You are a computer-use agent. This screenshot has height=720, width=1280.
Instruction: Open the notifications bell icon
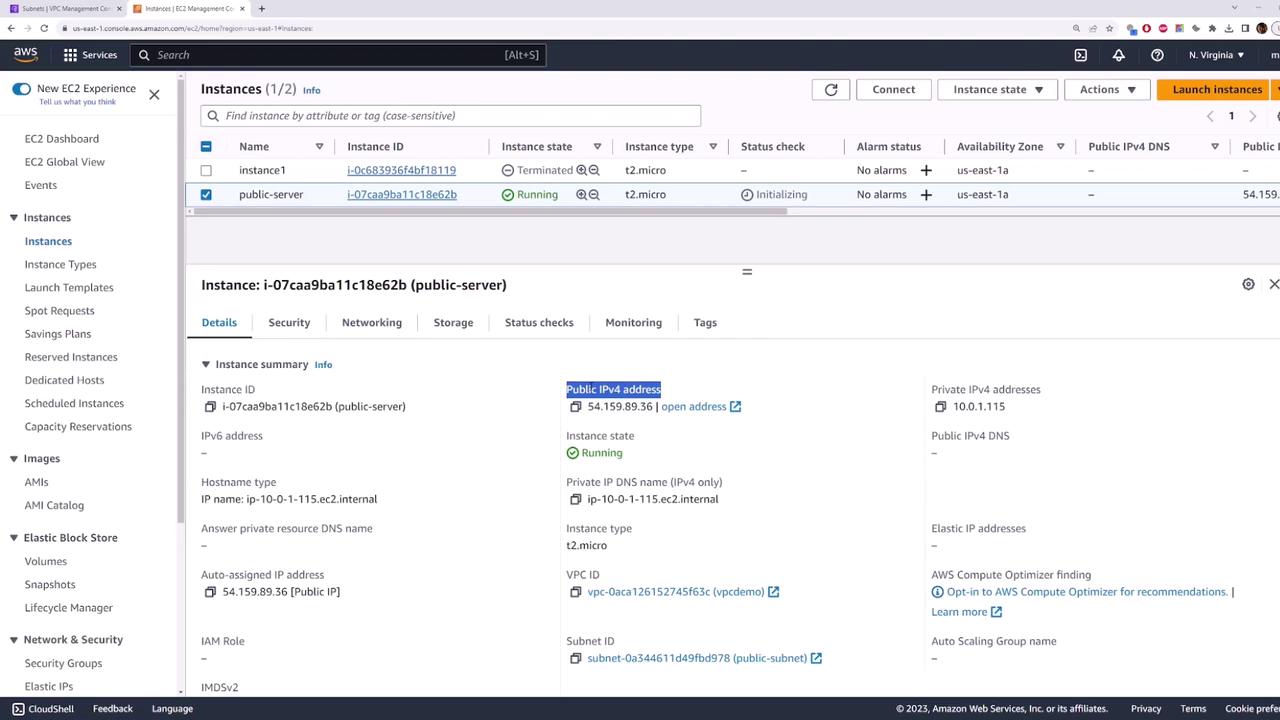tap(1118, 55)
